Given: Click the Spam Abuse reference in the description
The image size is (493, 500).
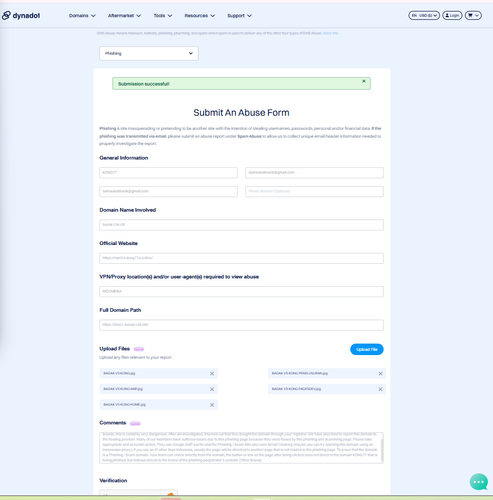Looking at the screenshot, I should click(249, 136).
